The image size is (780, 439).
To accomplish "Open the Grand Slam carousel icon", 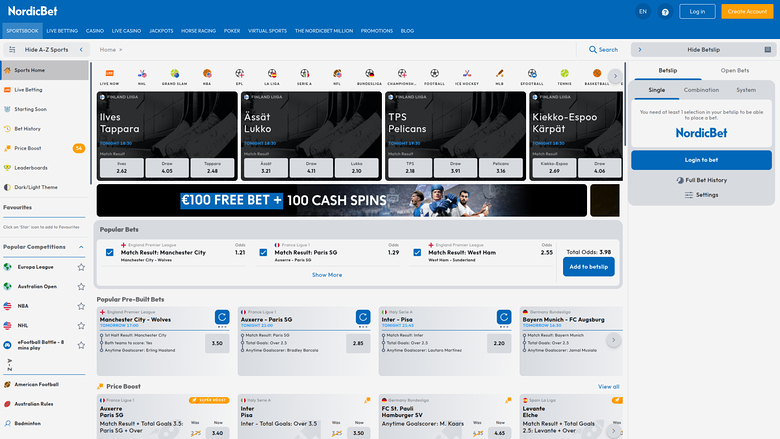I will pos(175,77).
